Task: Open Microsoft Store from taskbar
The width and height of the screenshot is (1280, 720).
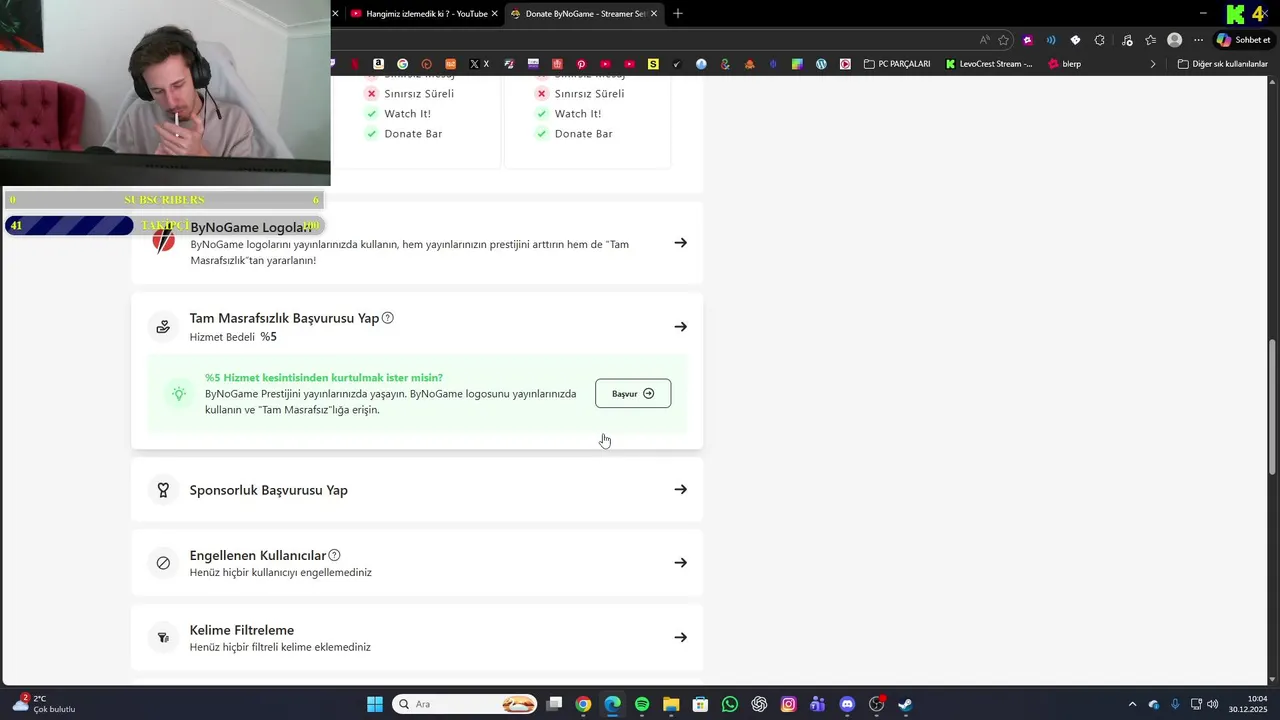Action: click(700, 704)
